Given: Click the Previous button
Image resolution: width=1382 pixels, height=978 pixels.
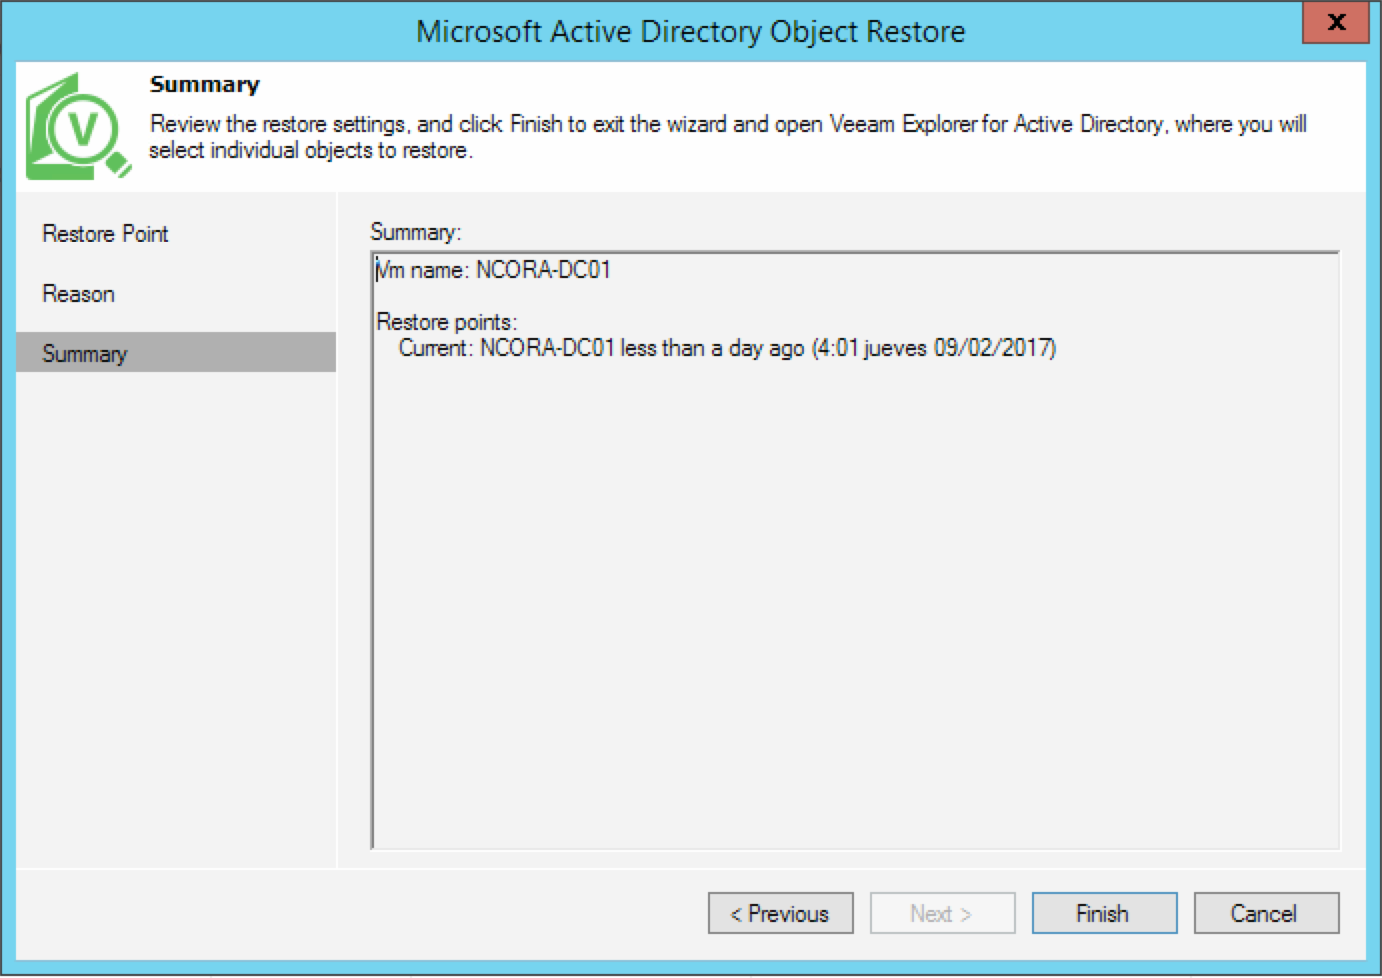Looking at the screenshot, I should point(780,912).
